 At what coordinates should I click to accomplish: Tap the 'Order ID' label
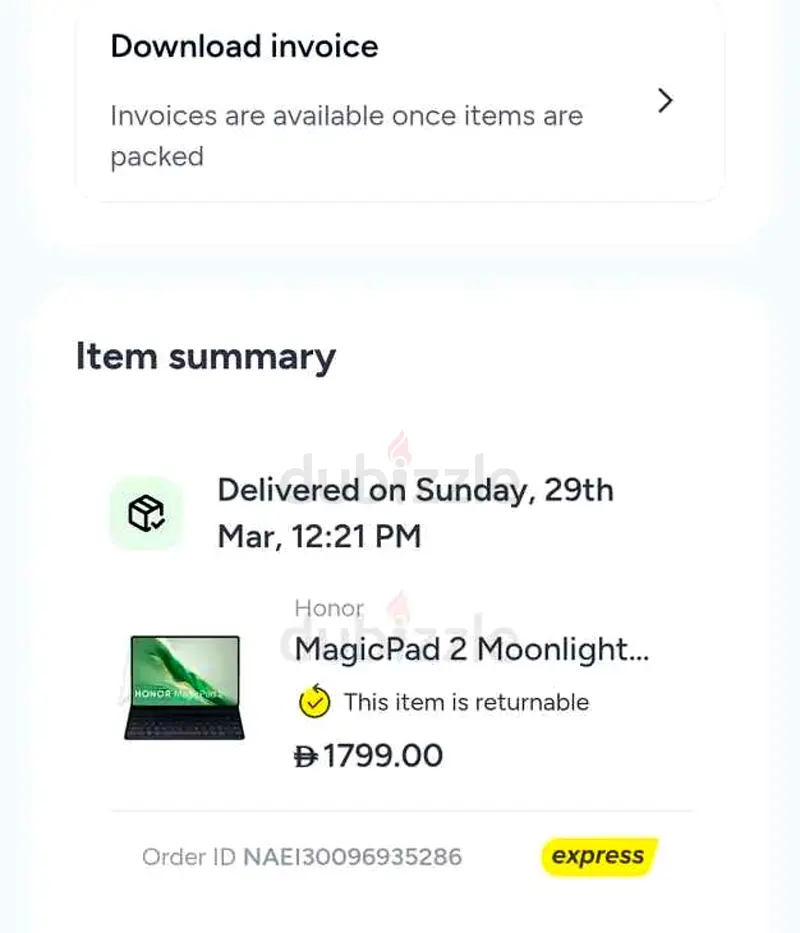coord(188,857)
